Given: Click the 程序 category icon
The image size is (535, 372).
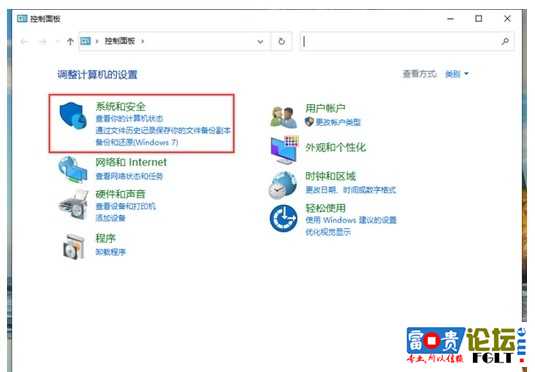Looking at the screenshot, I should point(74,246).
